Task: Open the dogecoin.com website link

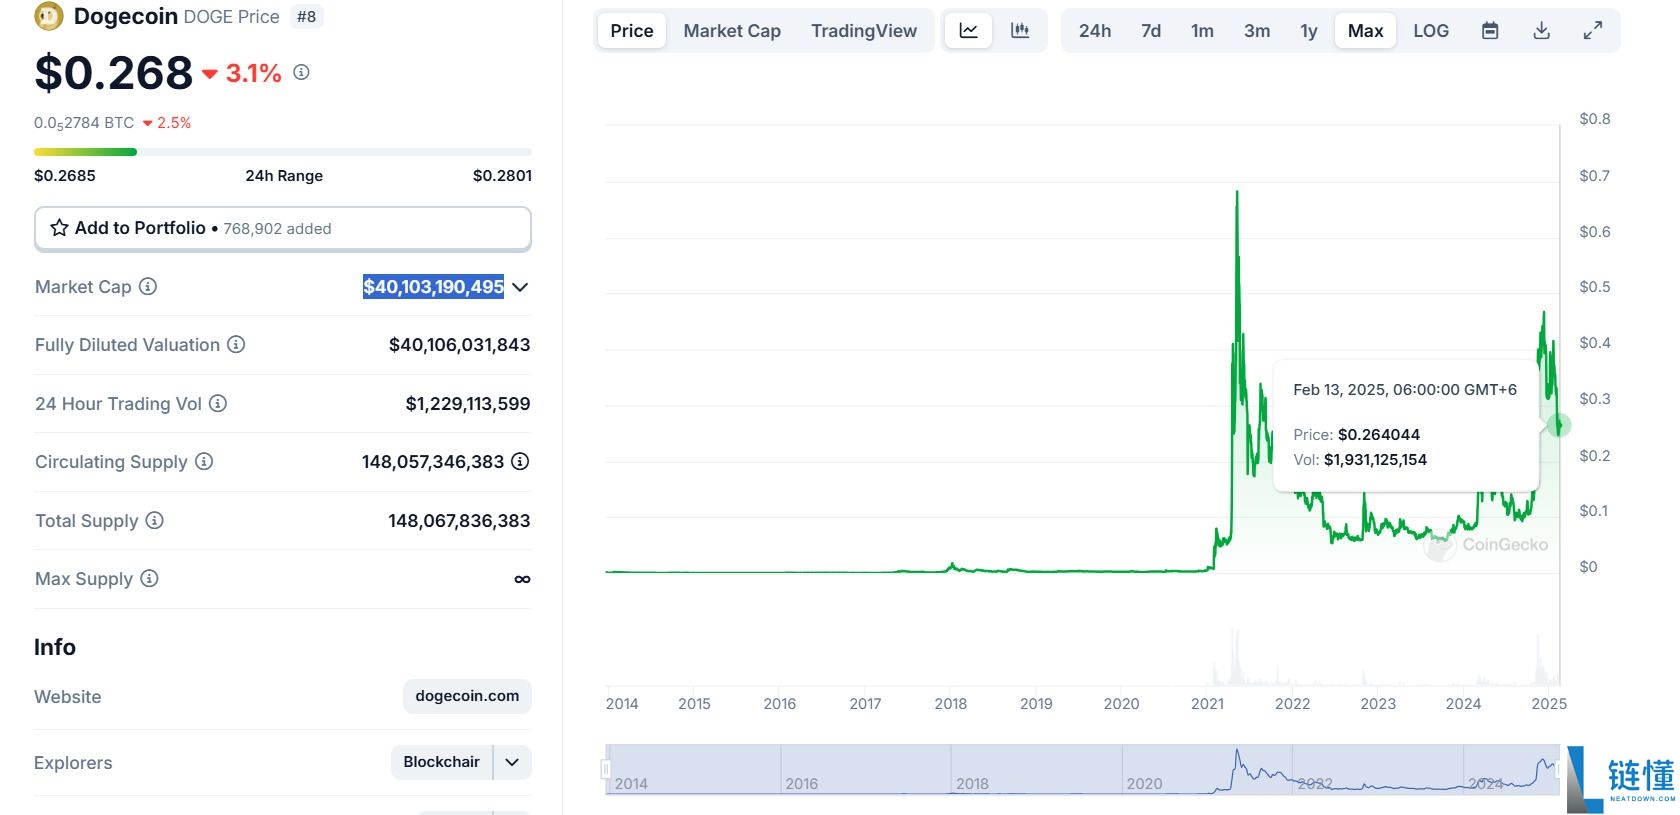Action: (x=467, y=696)
